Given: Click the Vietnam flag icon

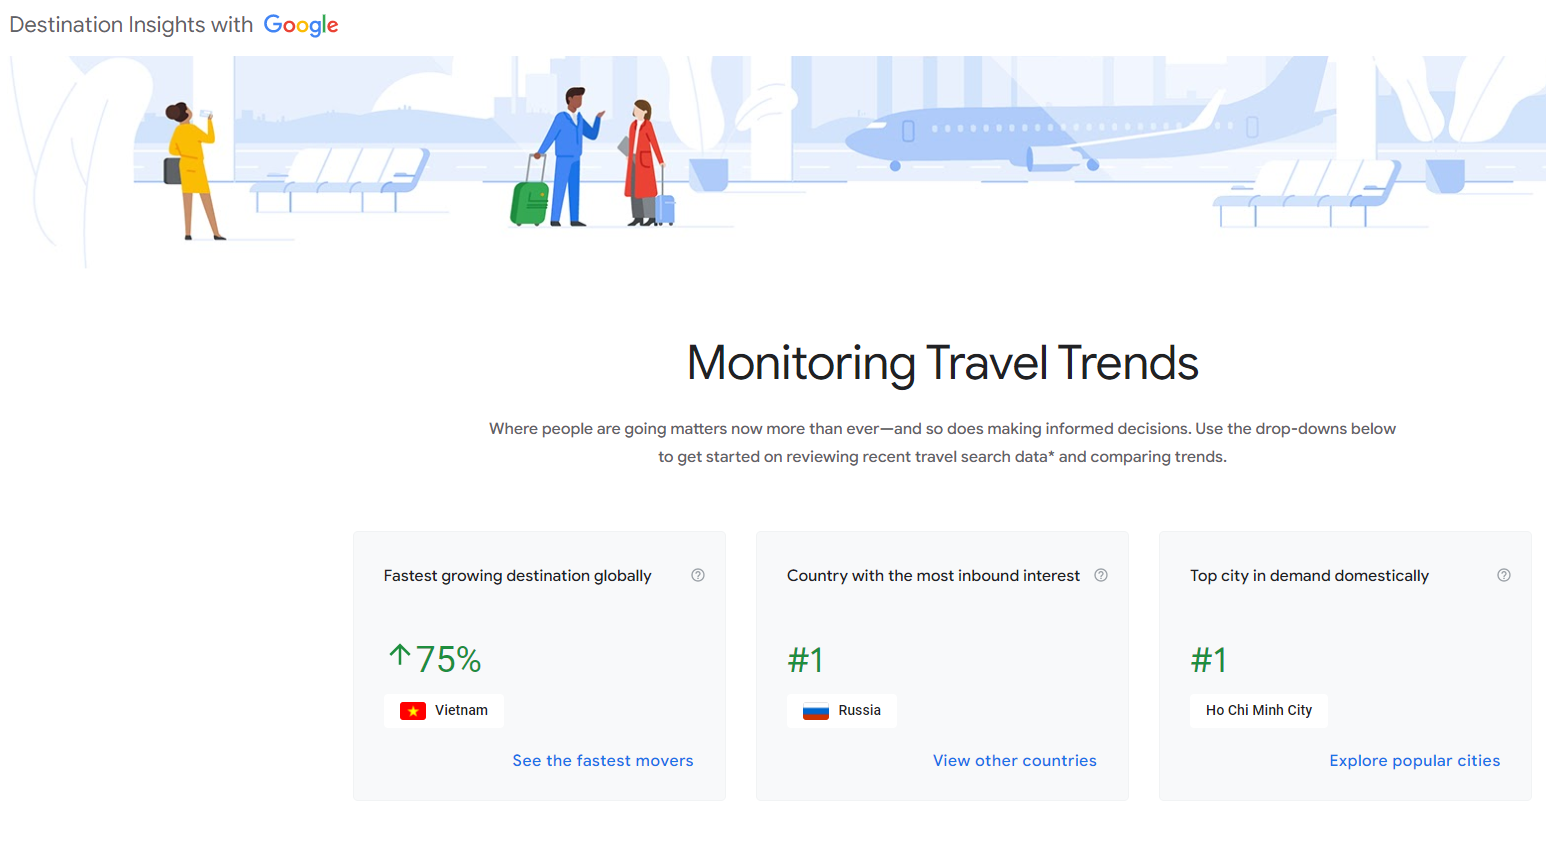Looking at the screenshot, I should click(x=413, y=711).
